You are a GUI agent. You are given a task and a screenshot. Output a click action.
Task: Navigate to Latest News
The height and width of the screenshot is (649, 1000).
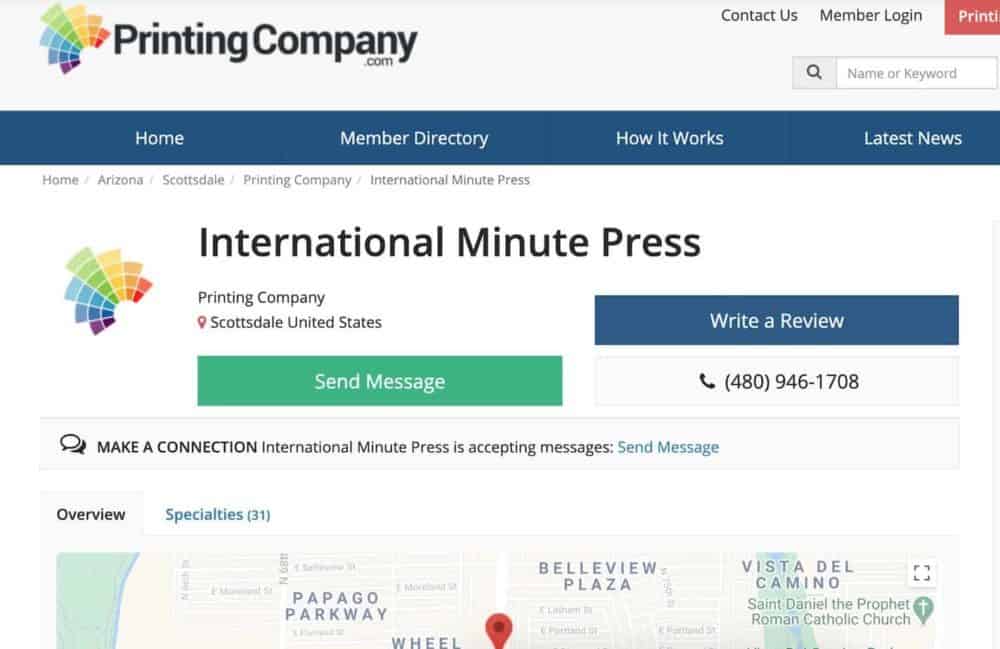912,138
